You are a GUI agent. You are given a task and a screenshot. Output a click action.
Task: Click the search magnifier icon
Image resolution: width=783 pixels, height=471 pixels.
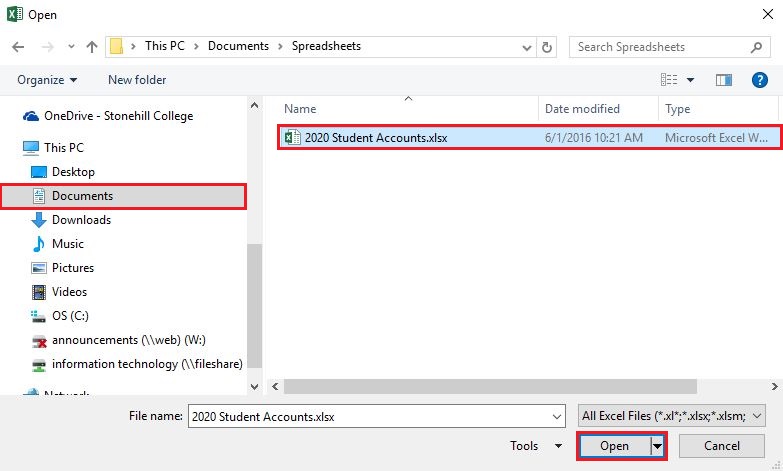756,47
